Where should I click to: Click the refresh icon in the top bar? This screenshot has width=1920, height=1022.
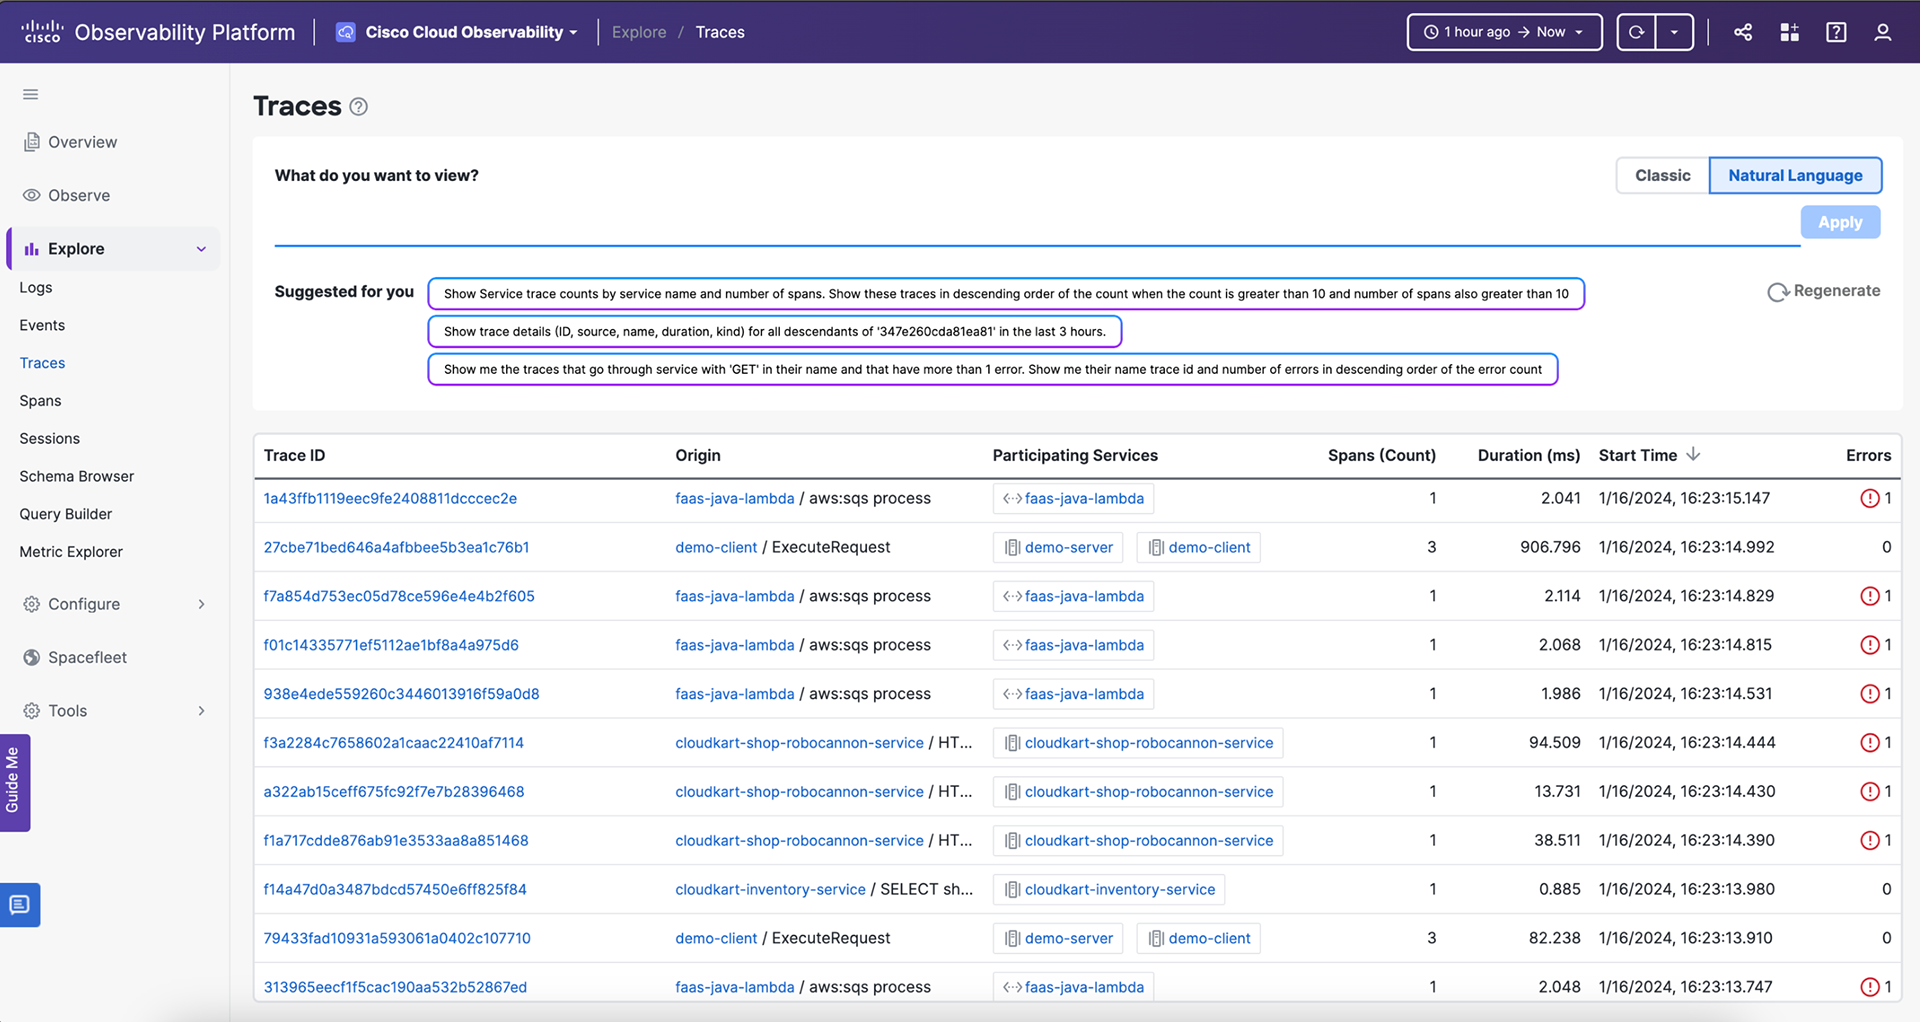[x=1637, y=32]
